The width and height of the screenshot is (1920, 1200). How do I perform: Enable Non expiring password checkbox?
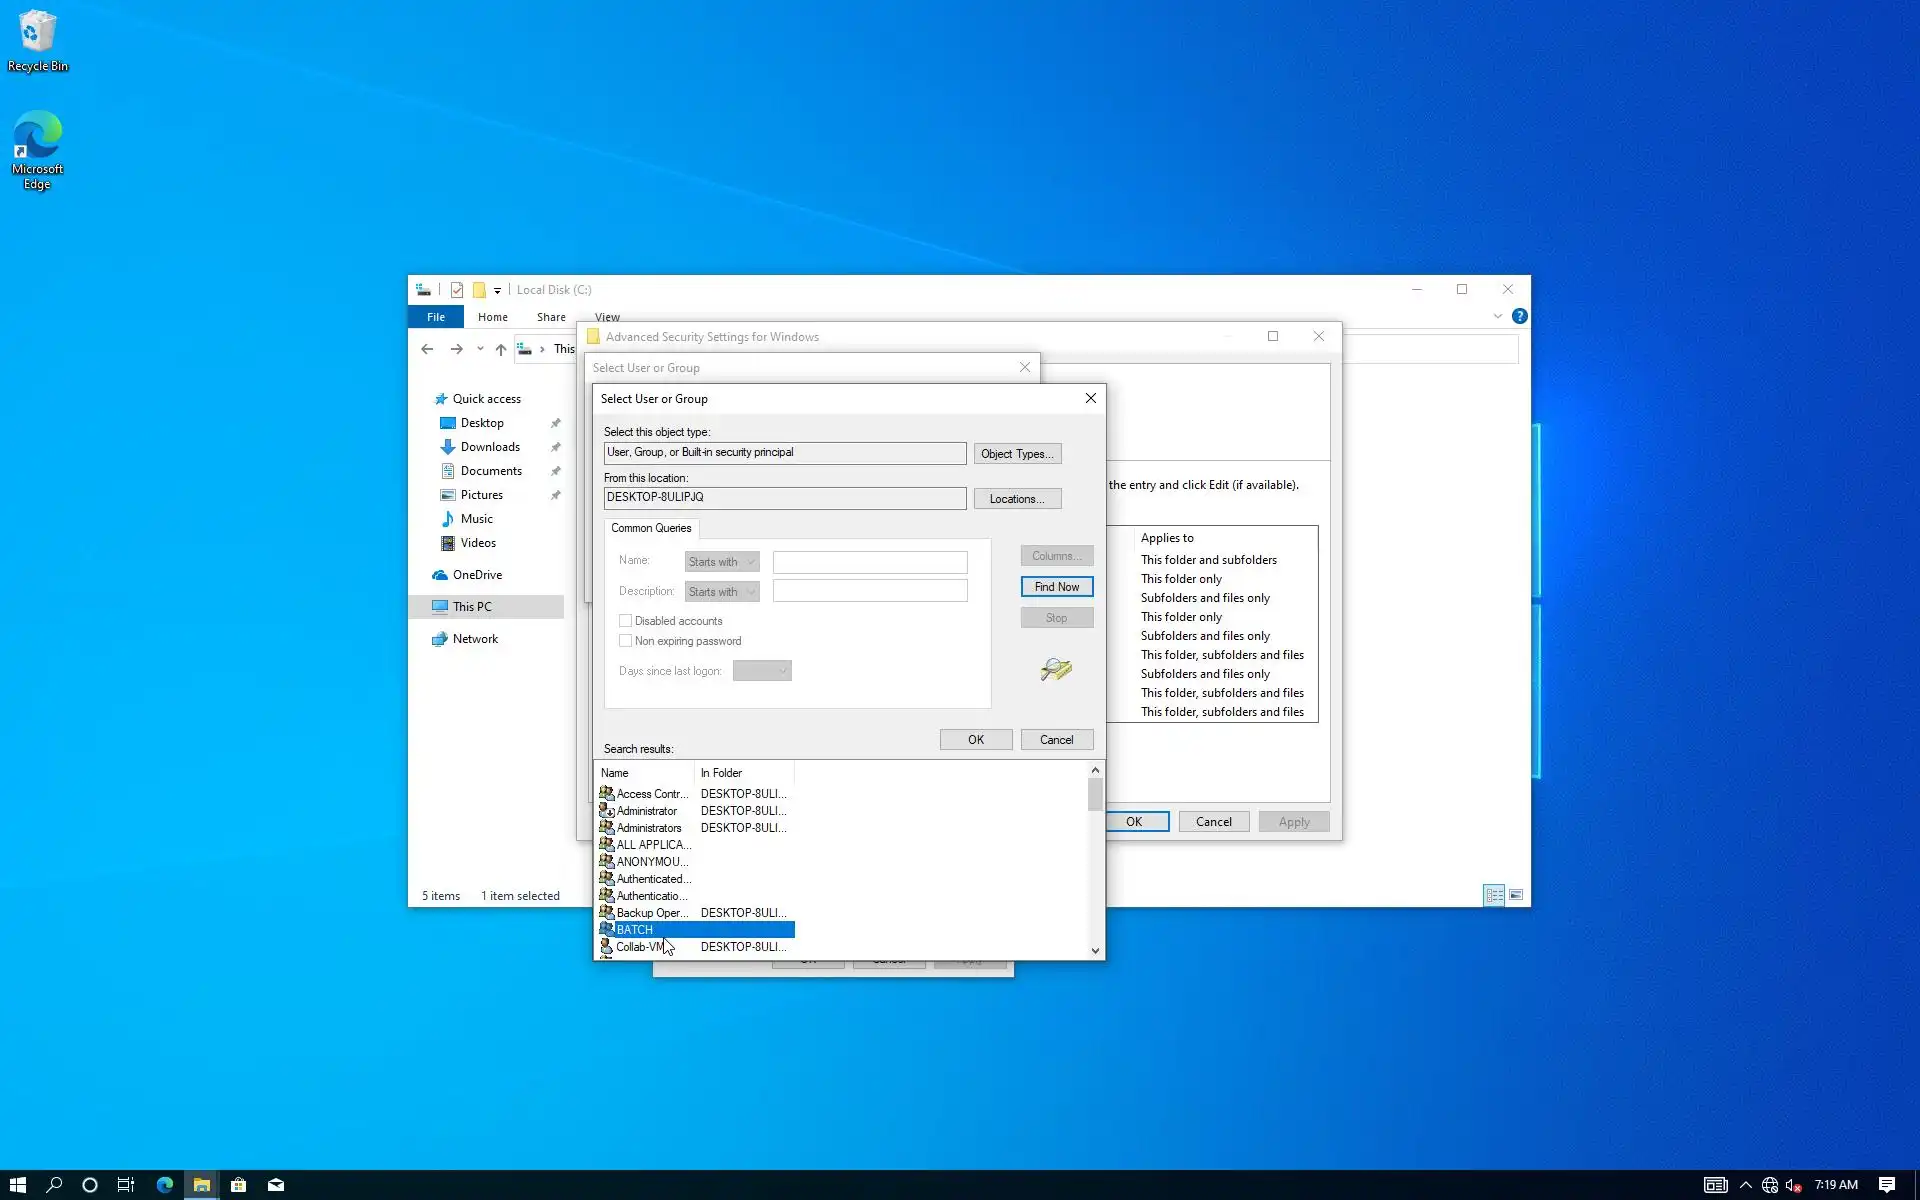click(626, 641)
